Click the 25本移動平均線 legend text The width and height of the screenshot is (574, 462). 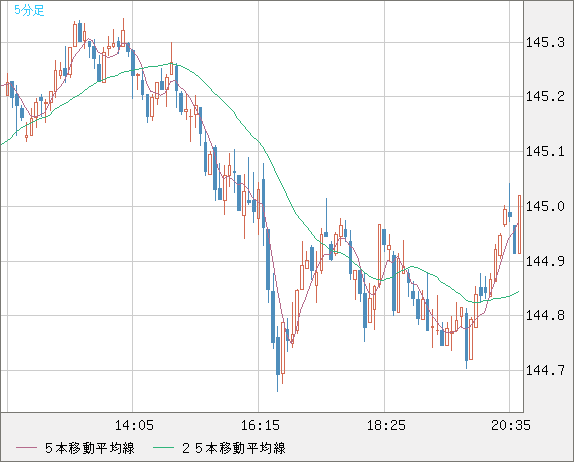tap(234, 448)
